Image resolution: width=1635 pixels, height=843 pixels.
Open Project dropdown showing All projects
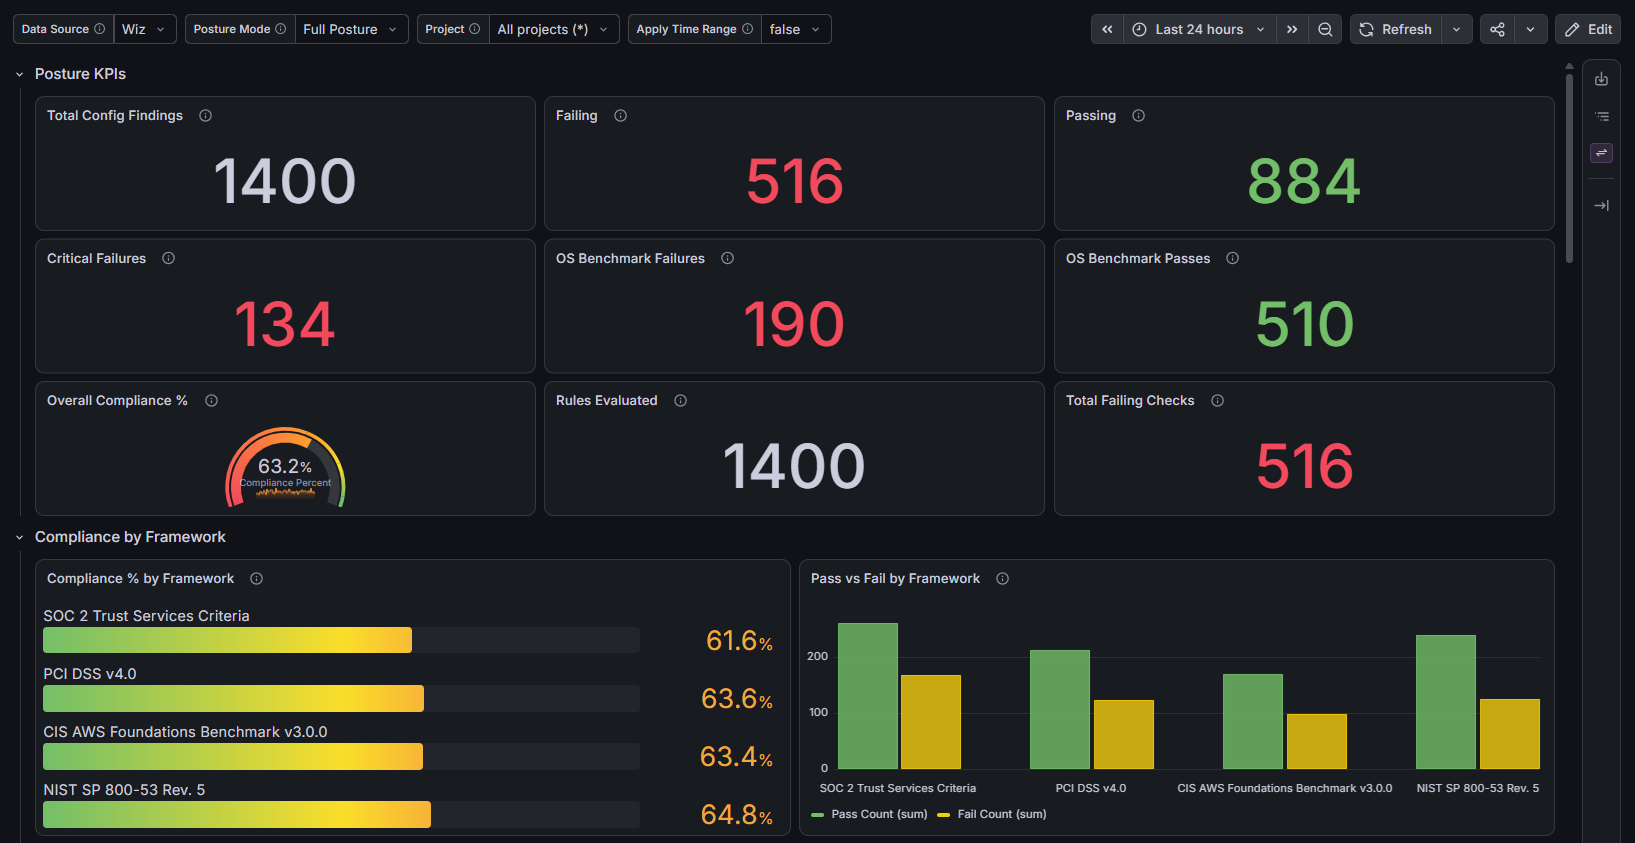[554, 29]
